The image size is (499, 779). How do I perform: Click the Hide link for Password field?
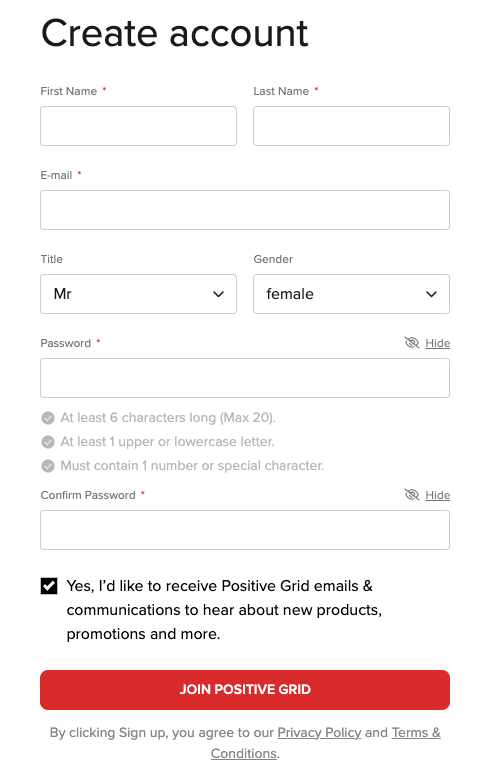click(437, 343)
